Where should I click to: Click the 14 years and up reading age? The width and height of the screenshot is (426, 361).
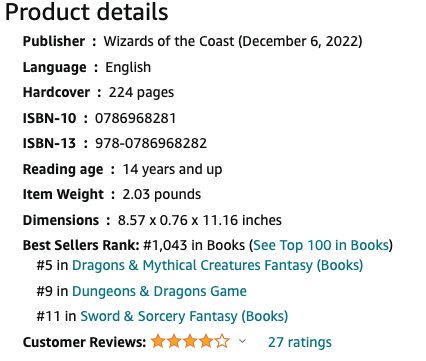coord(172,169)
